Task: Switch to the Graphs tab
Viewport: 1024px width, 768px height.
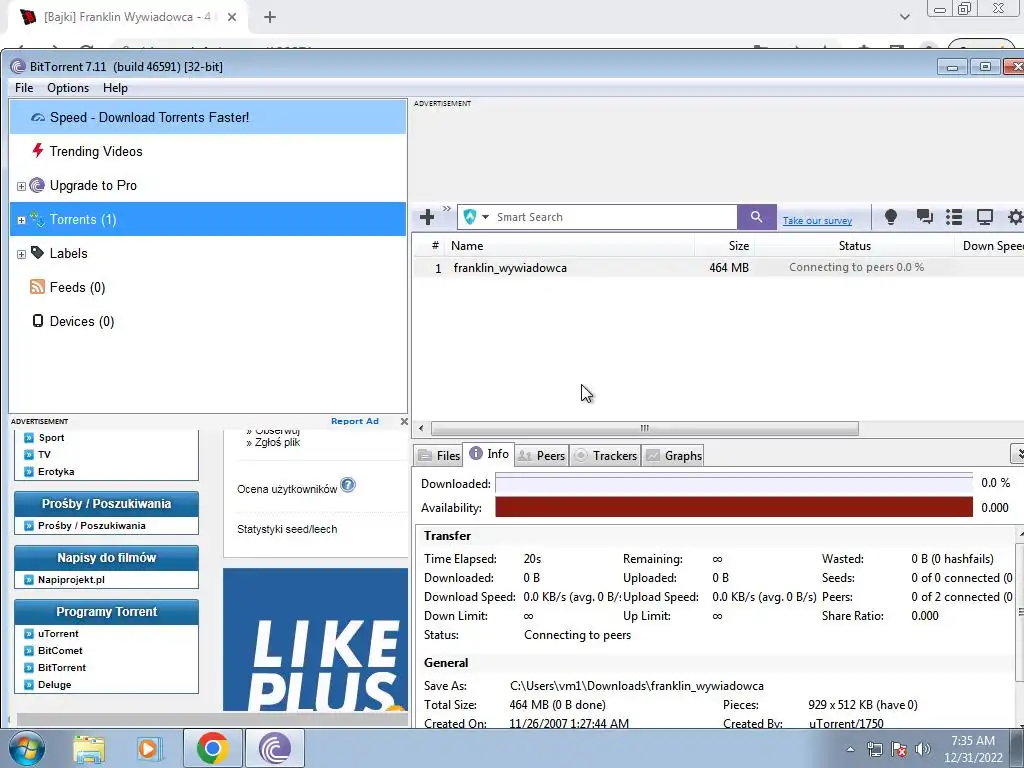Action: [674, 455]
